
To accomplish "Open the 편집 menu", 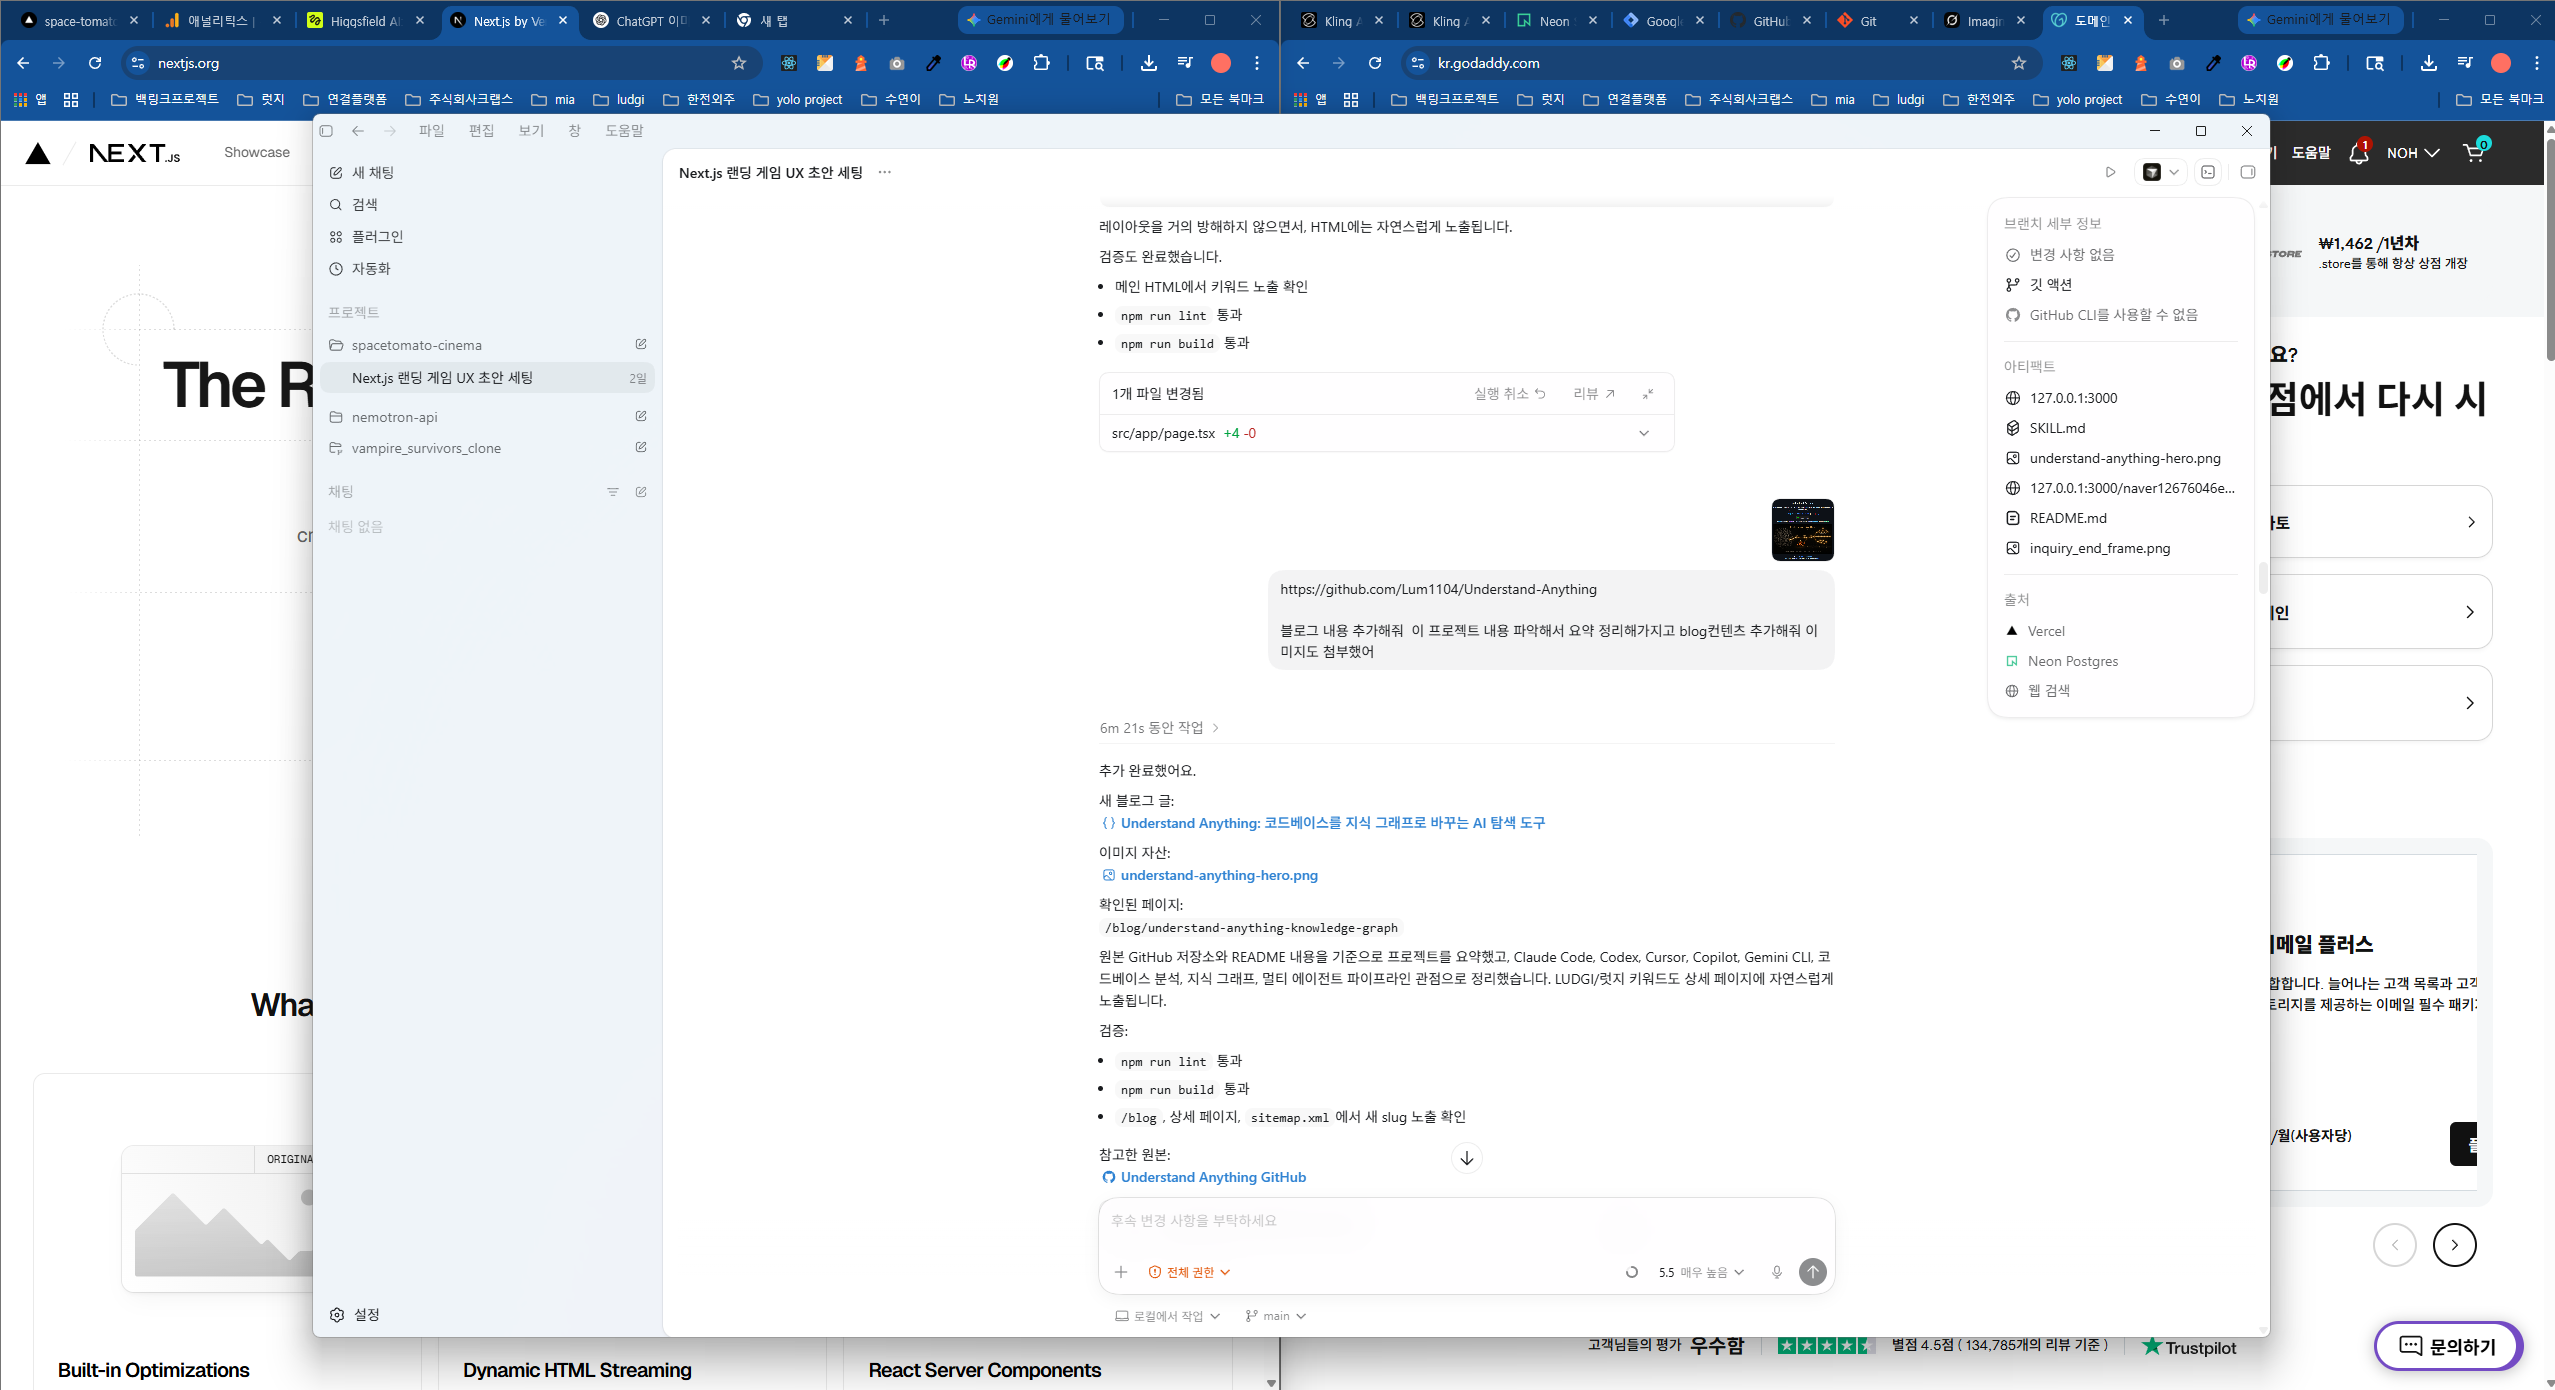I will pos(481,131).
